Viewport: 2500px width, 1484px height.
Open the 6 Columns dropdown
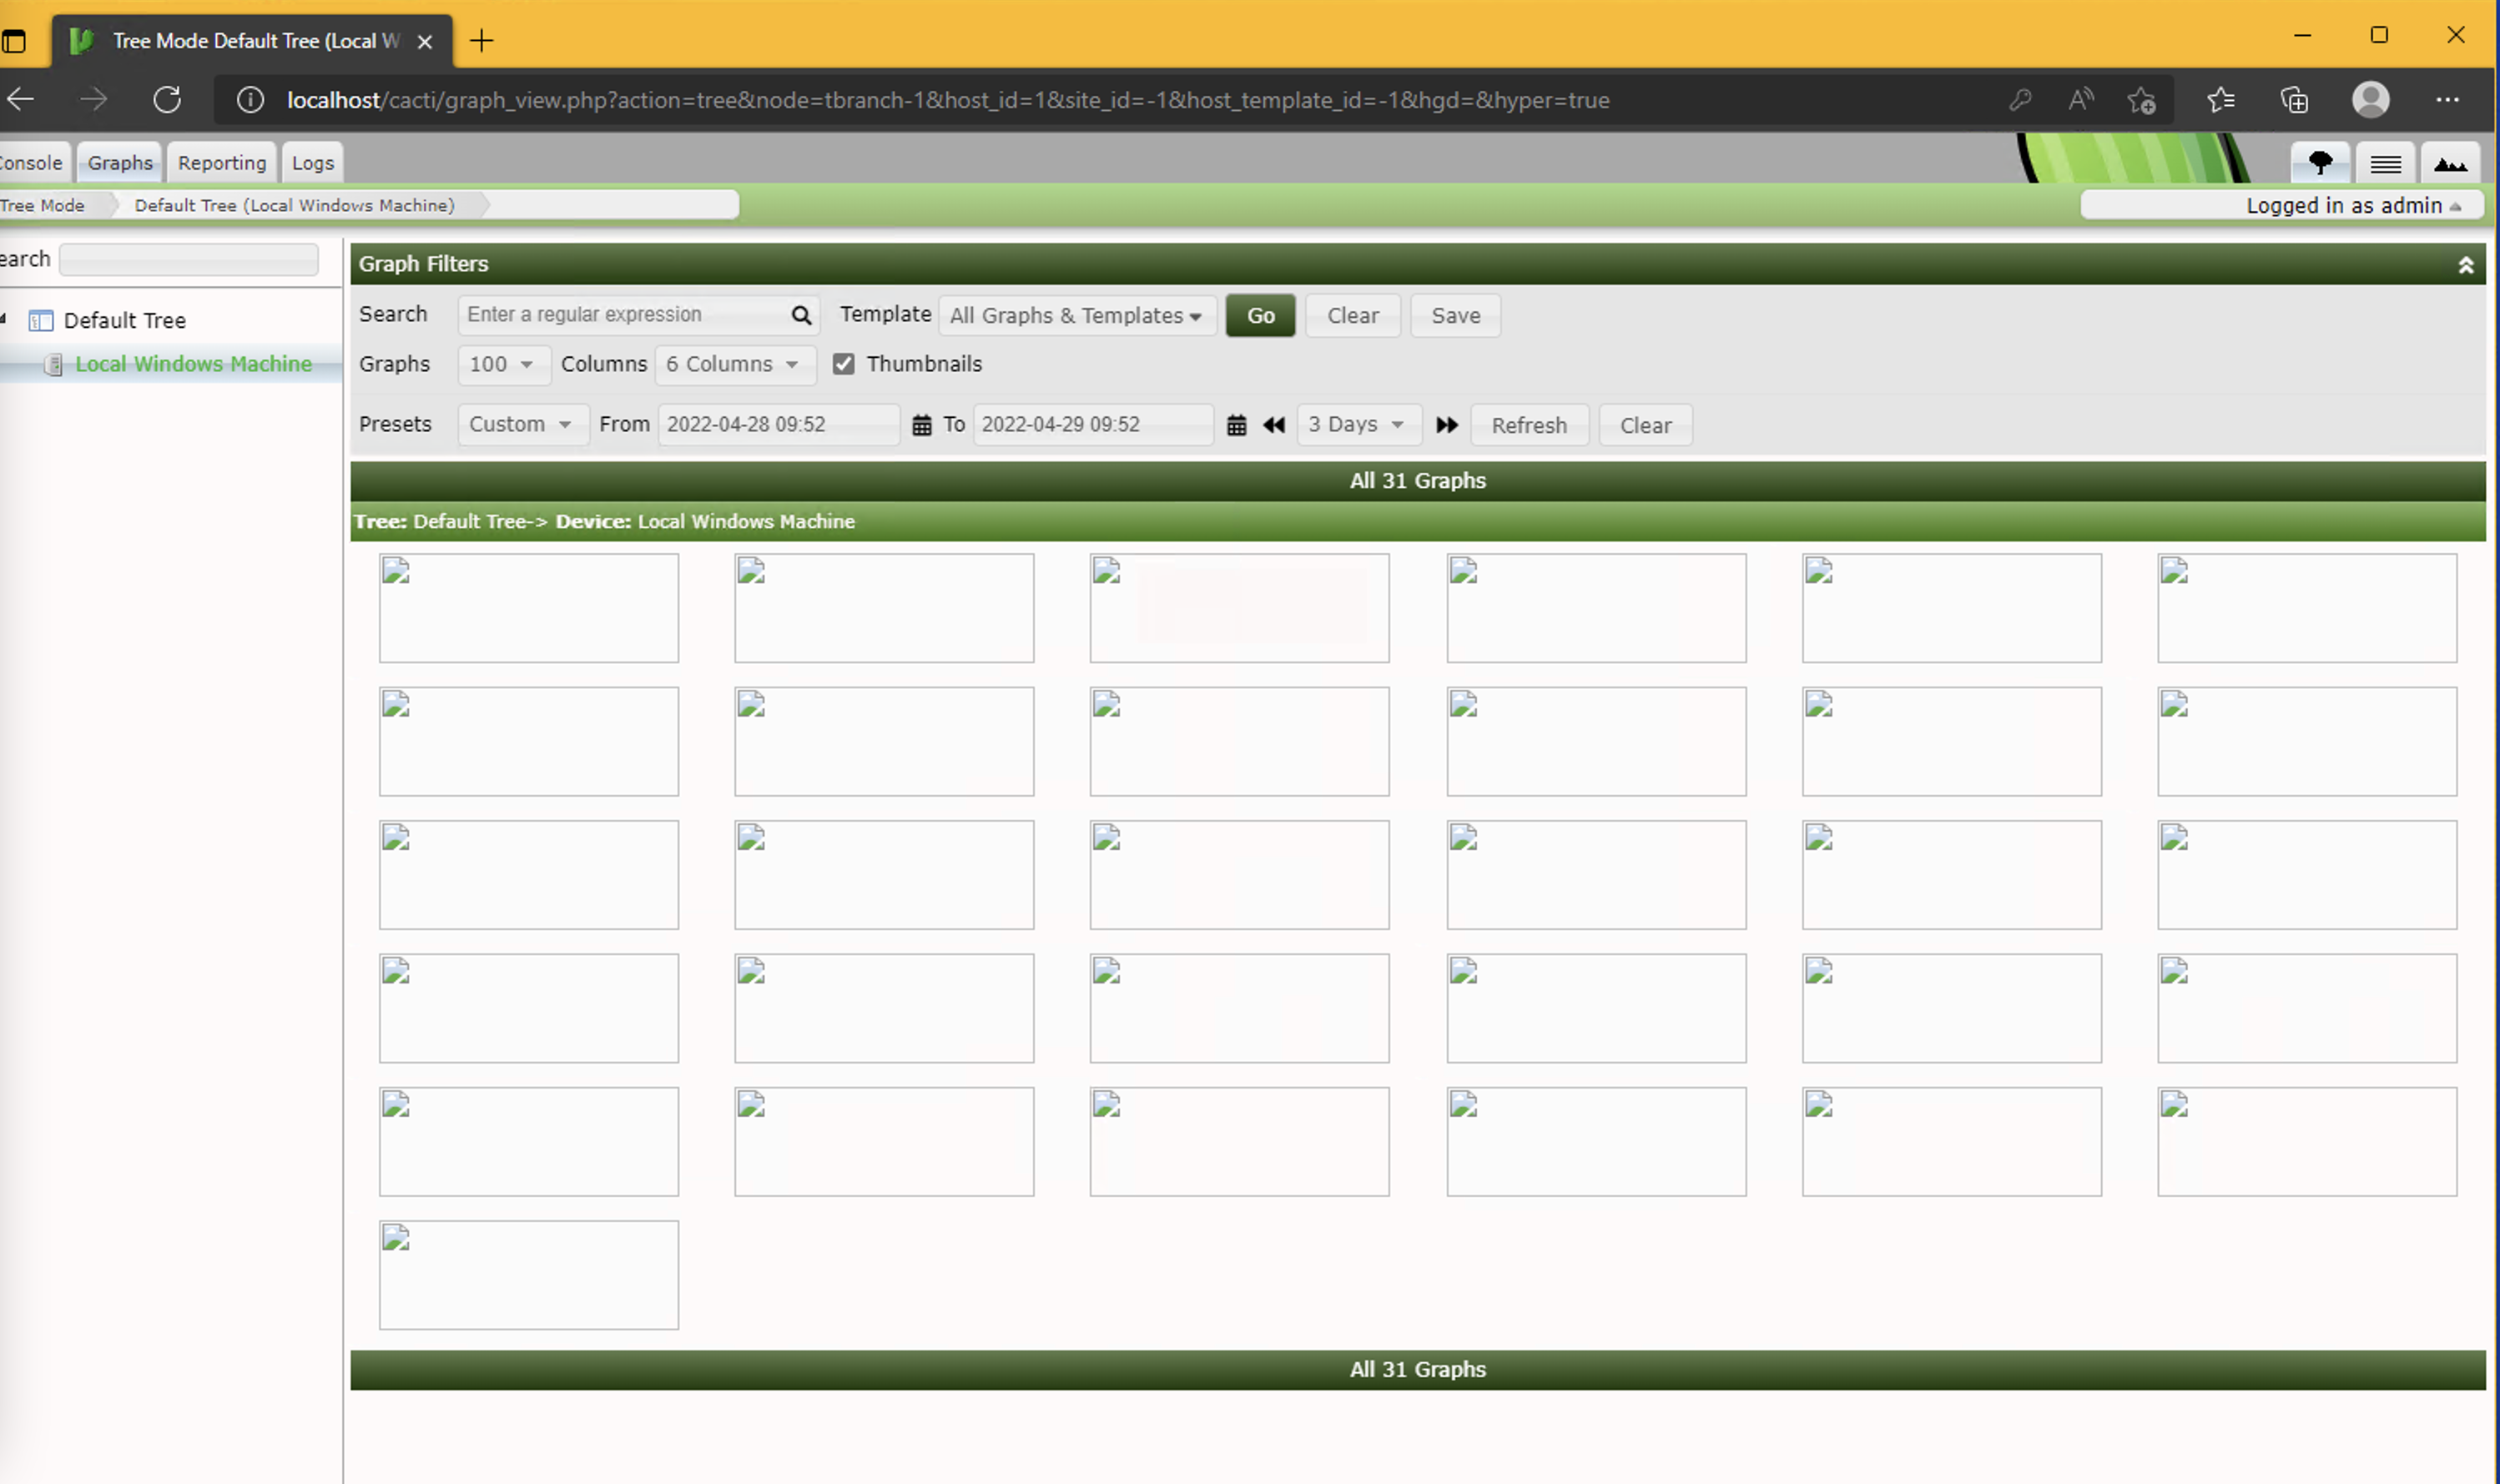click(x=735, y=365)
